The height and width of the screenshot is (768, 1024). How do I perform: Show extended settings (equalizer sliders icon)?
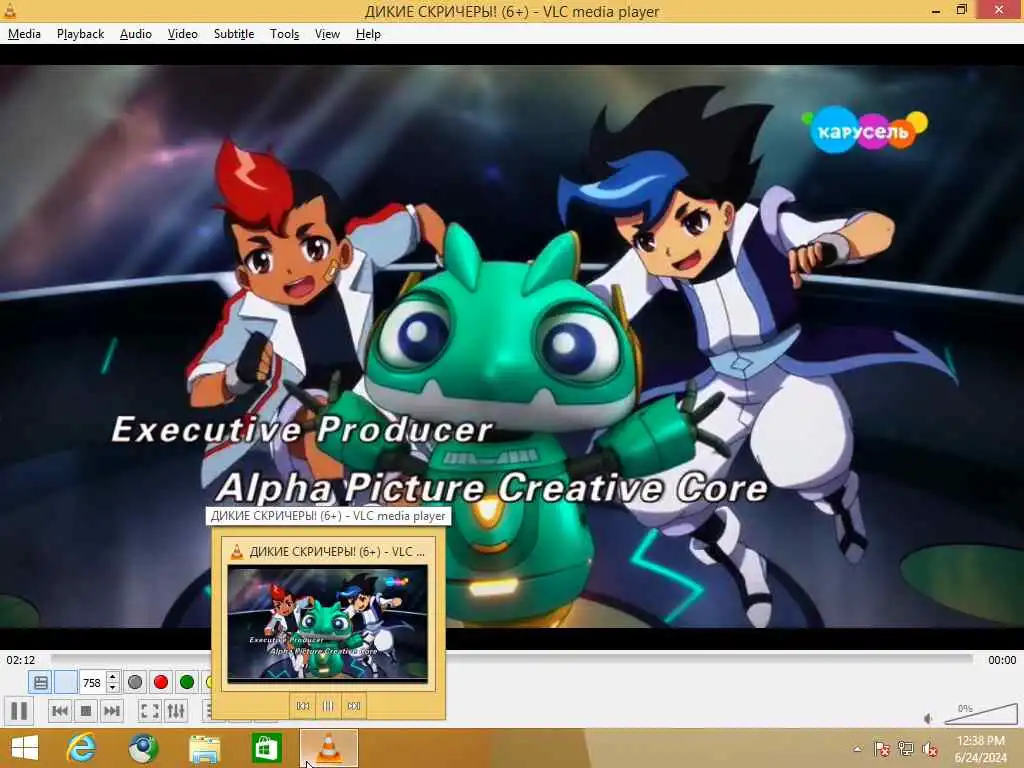pyautogui.click(x=176, y=711)
